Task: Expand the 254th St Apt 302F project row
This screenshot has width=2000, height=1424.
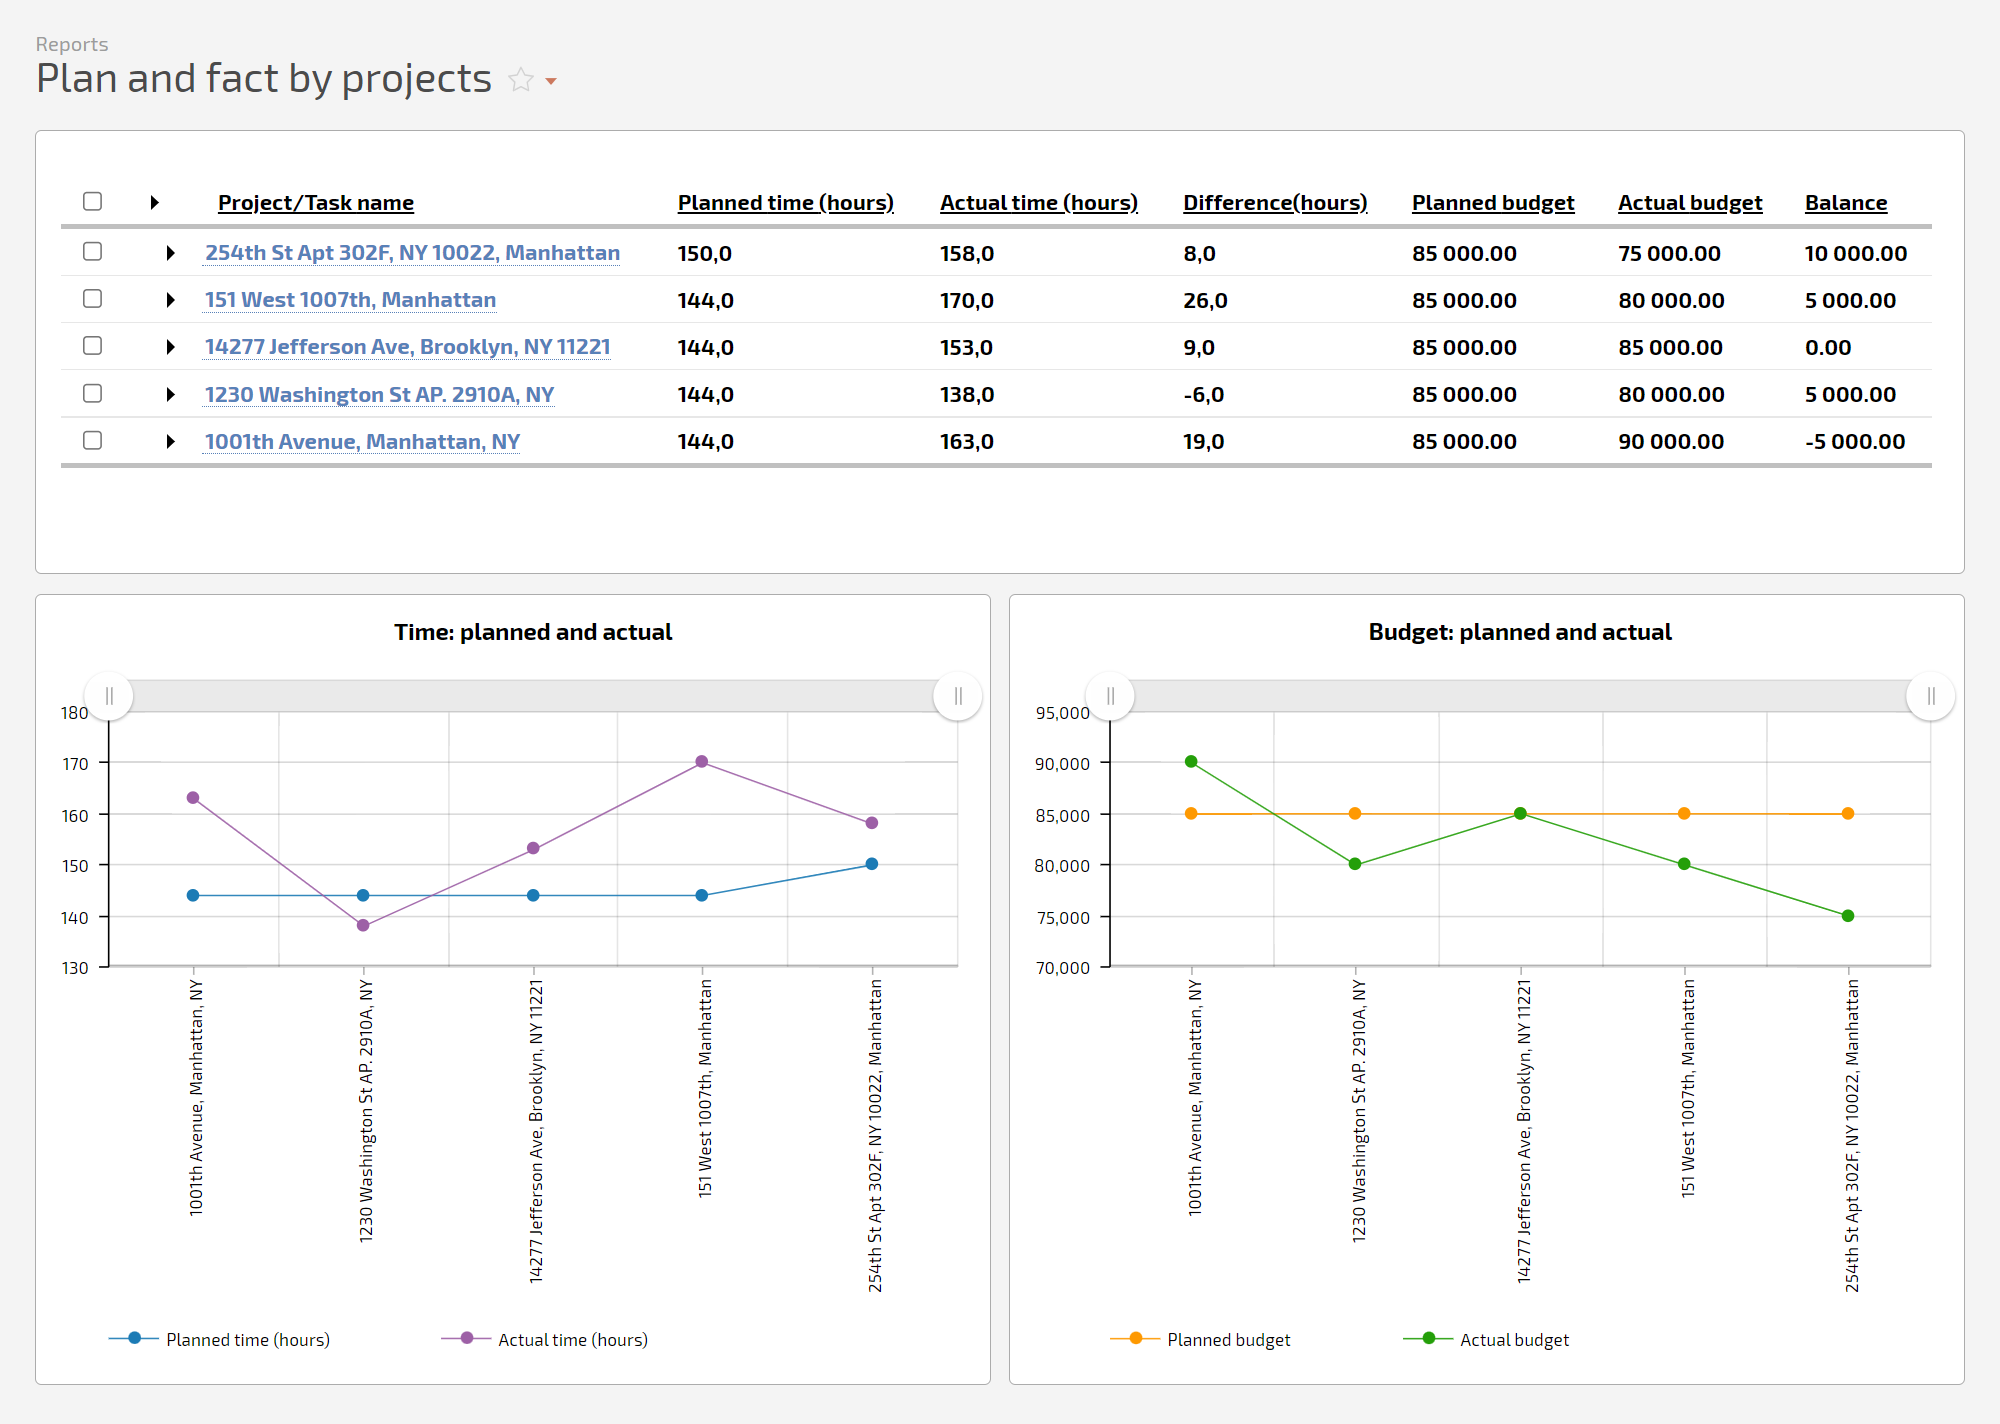Action: coord(171,253)
